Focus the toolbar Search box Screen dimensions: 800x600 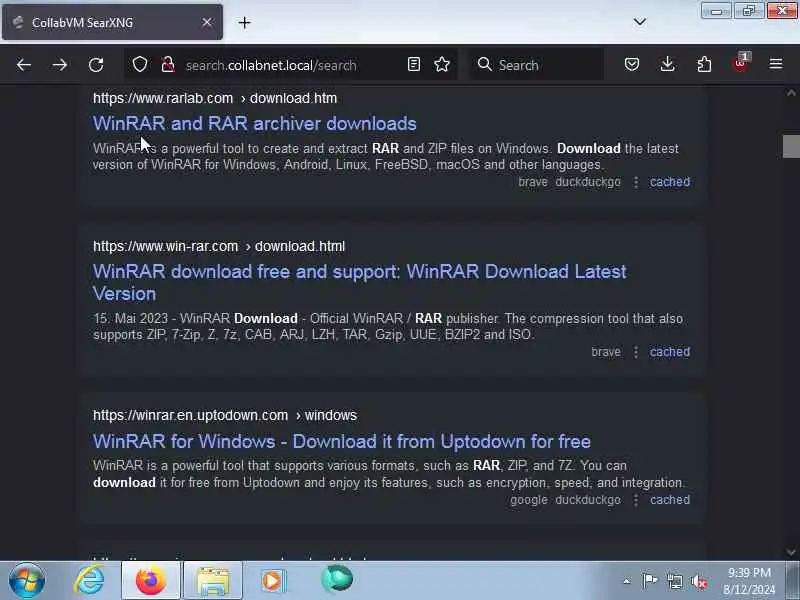point(537,65)
